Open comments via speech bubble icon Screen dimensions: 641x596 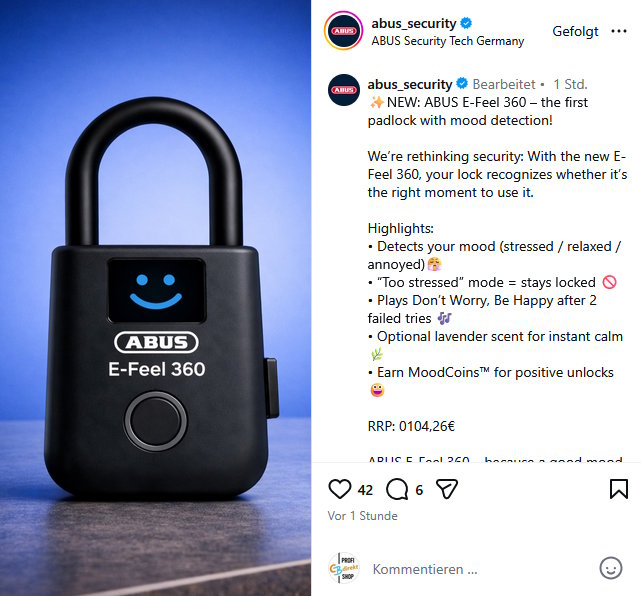point(397,489)
